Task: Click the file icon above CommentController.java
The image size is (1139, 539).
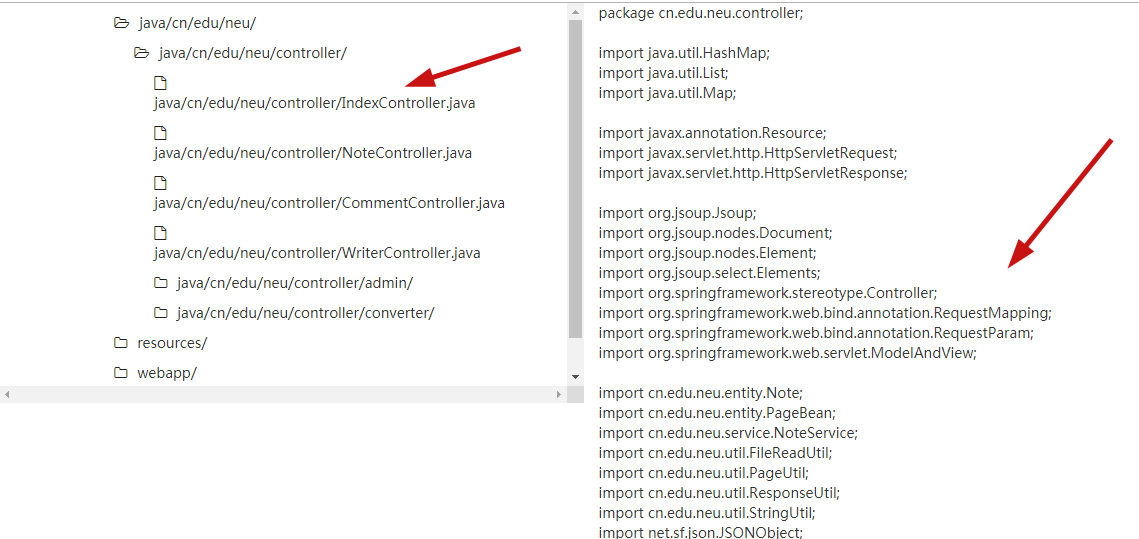Action: click(x=161, y=183)
